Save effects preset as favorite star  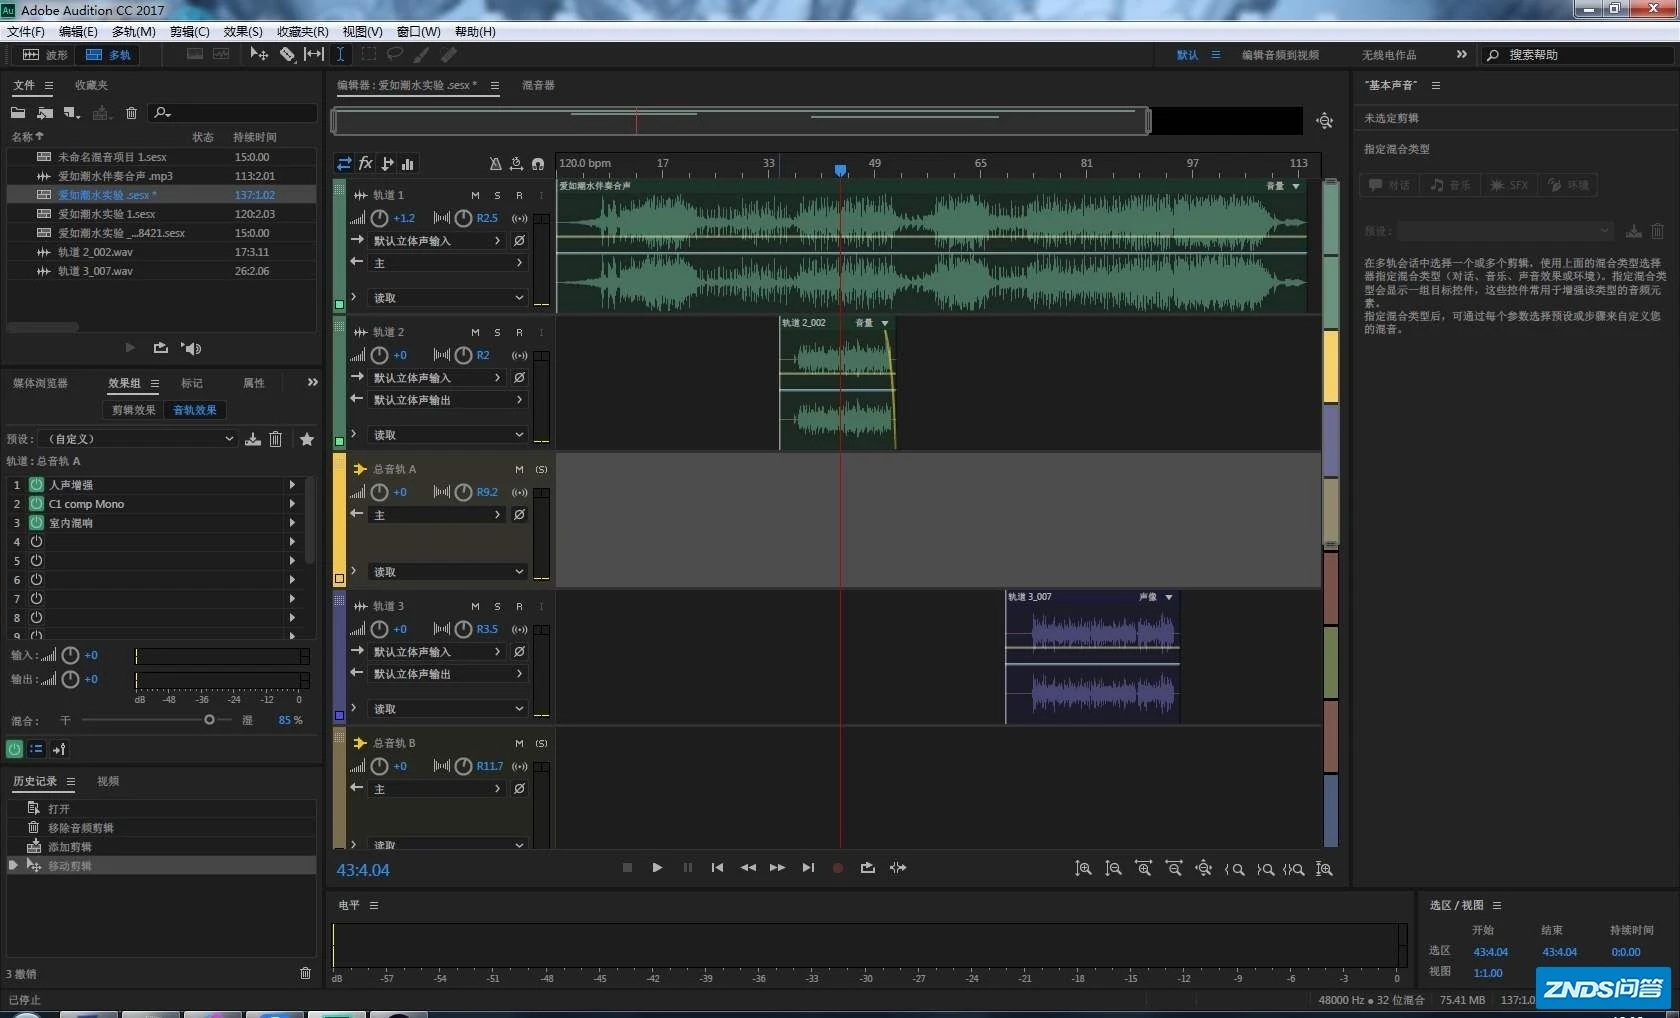(x=307, y=439)
